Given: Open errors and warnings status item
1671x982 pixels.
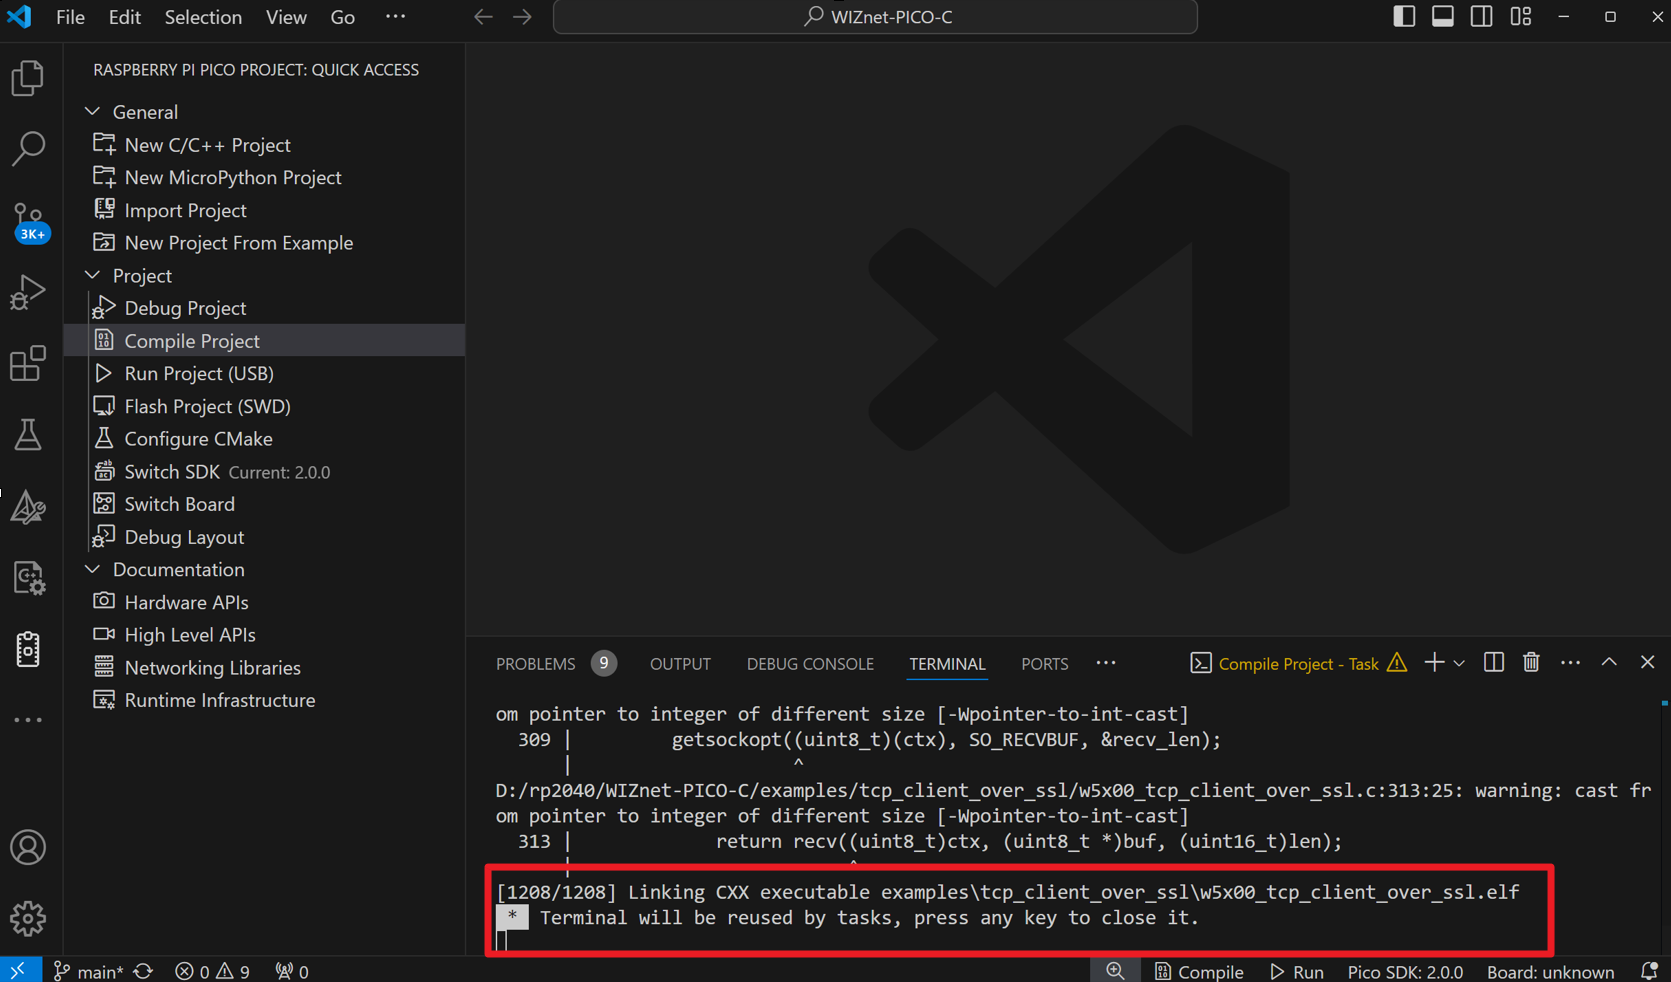Looking at the screenshot, I should pyautogui.click(x=212, y=971).
